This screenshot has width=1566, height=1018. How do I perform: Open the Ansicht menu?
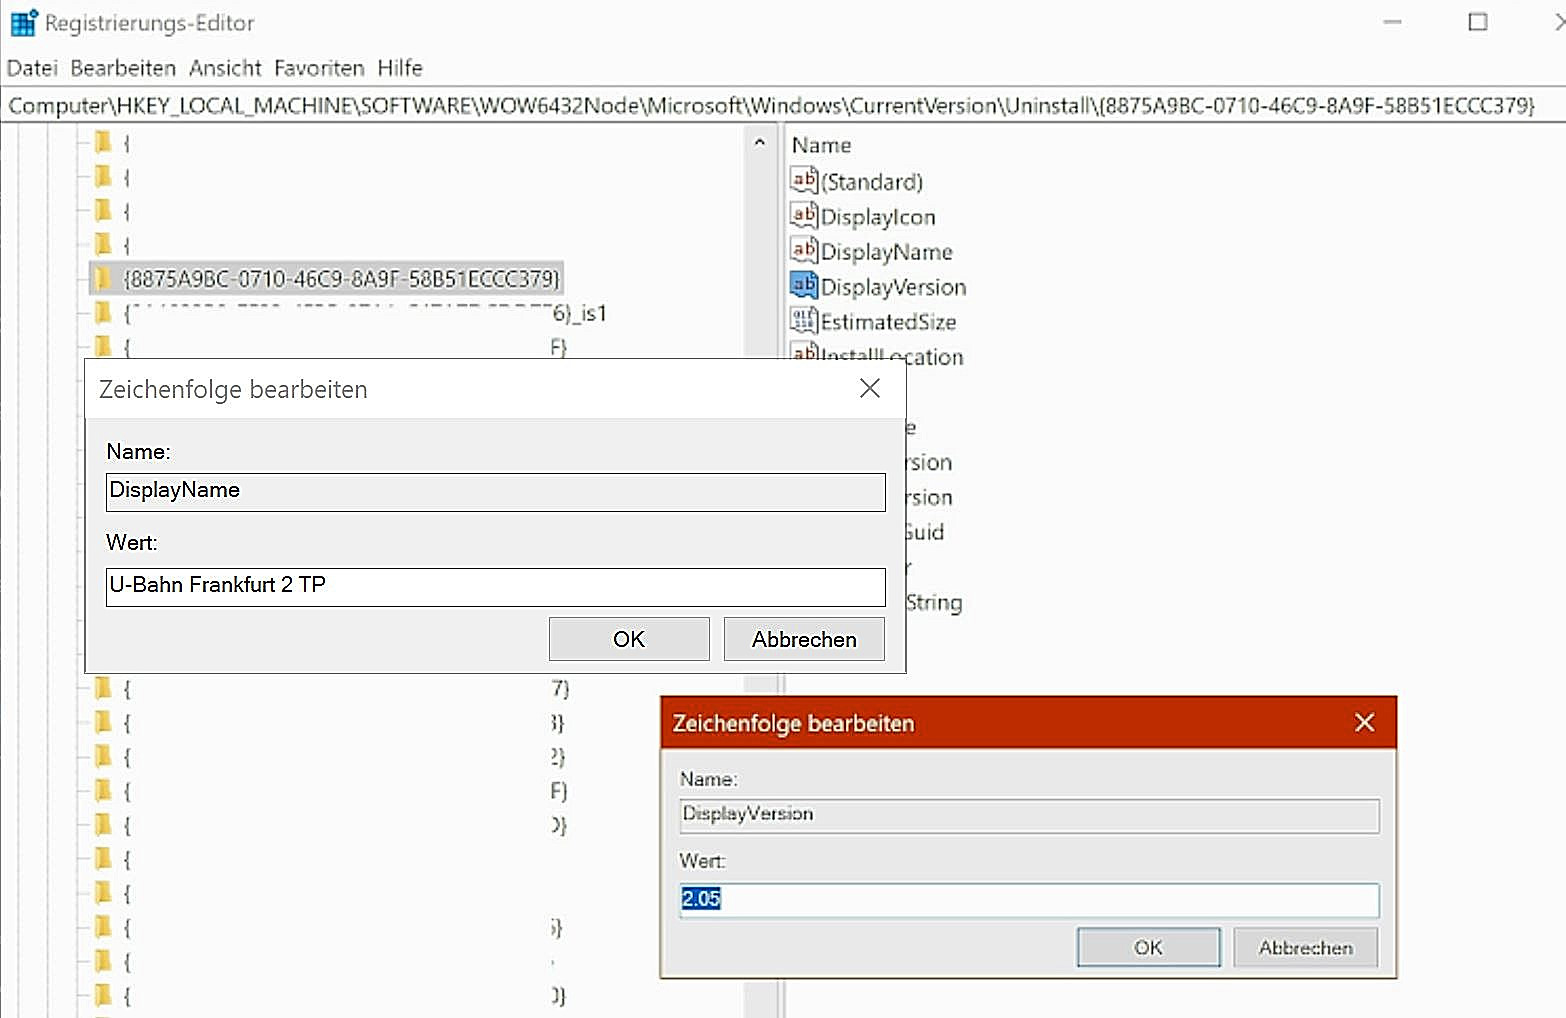(x=225, y=68)
